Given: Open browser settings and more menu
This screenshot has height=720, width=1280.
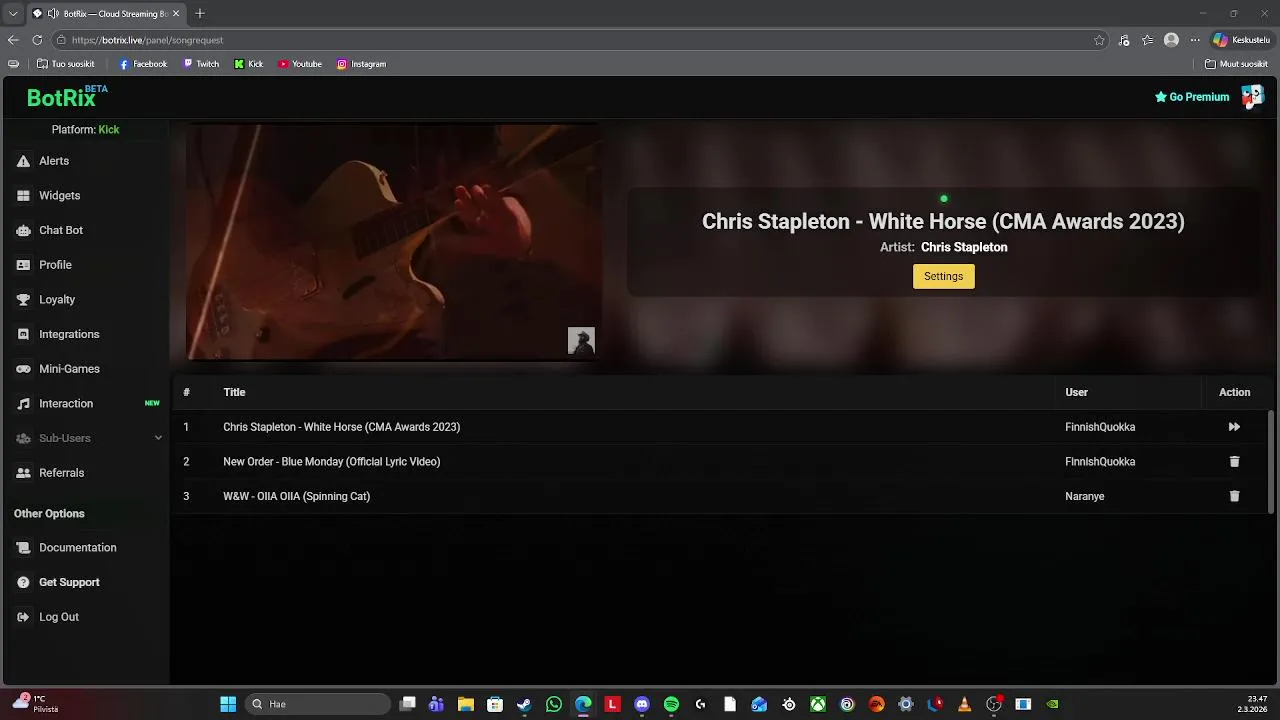Looking at the screenshot, I should click(x=1195, y=40).
